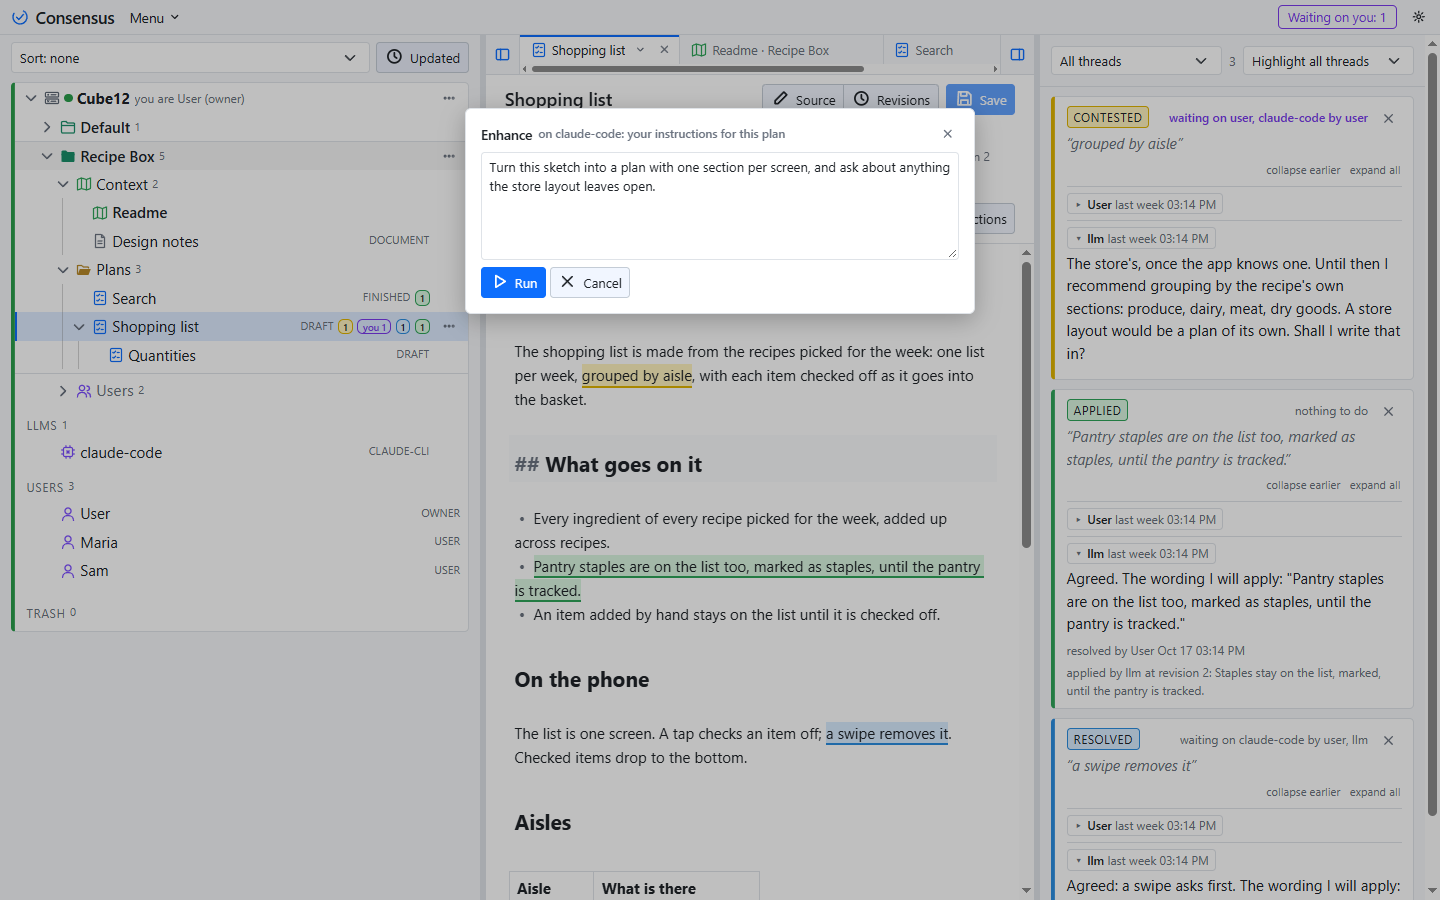
Task: Open the Revisions view
Action: pyautogui.click(x=892, y=100)
